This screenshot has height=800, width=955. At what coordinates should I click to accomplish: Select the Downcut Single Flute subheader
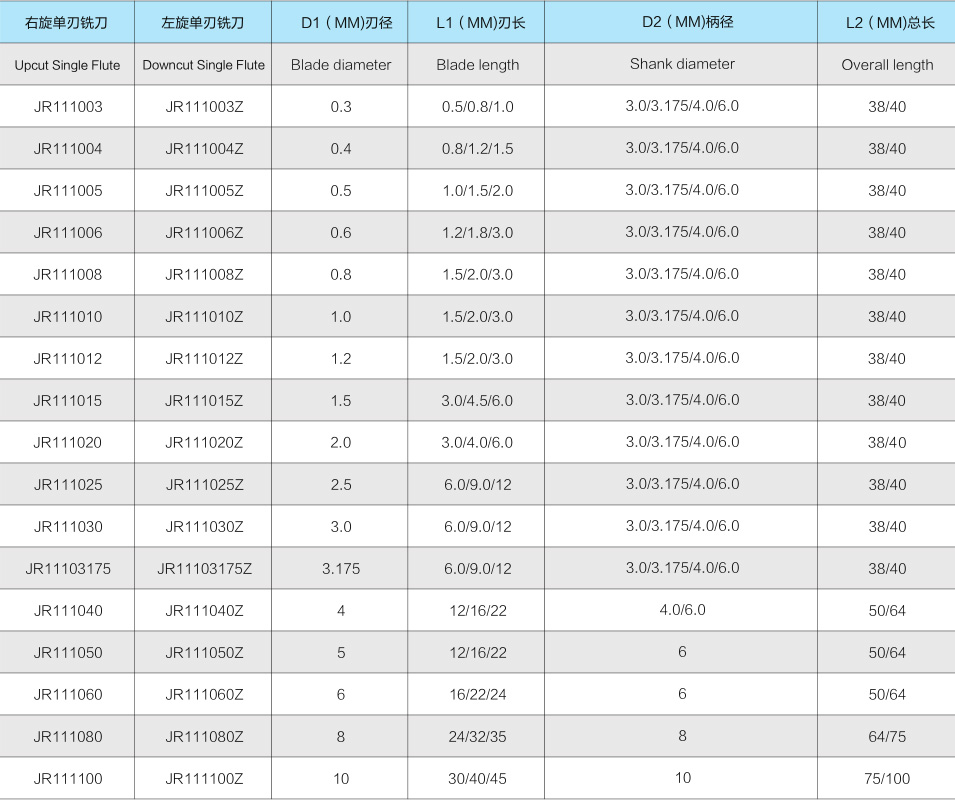click(x=203, y=65)
